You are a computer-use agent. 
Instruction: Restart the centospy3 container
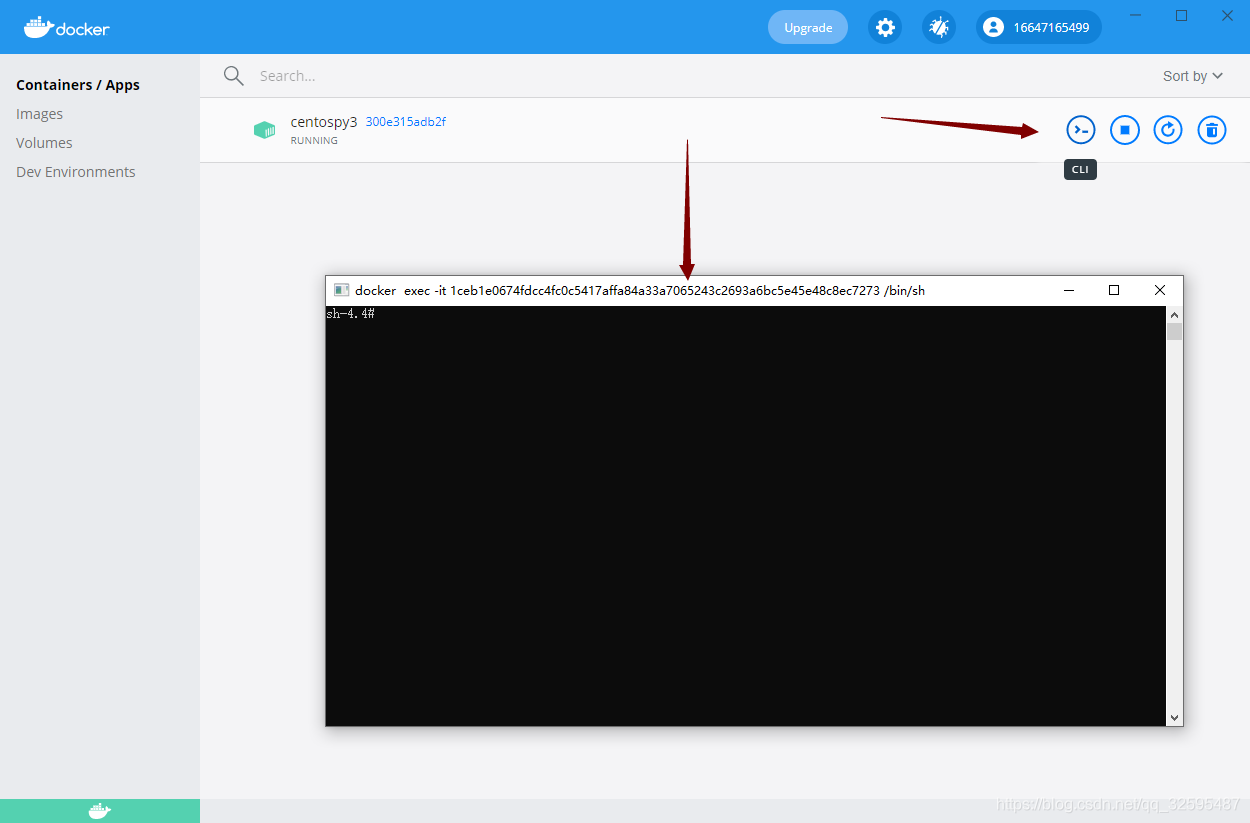1168,129
